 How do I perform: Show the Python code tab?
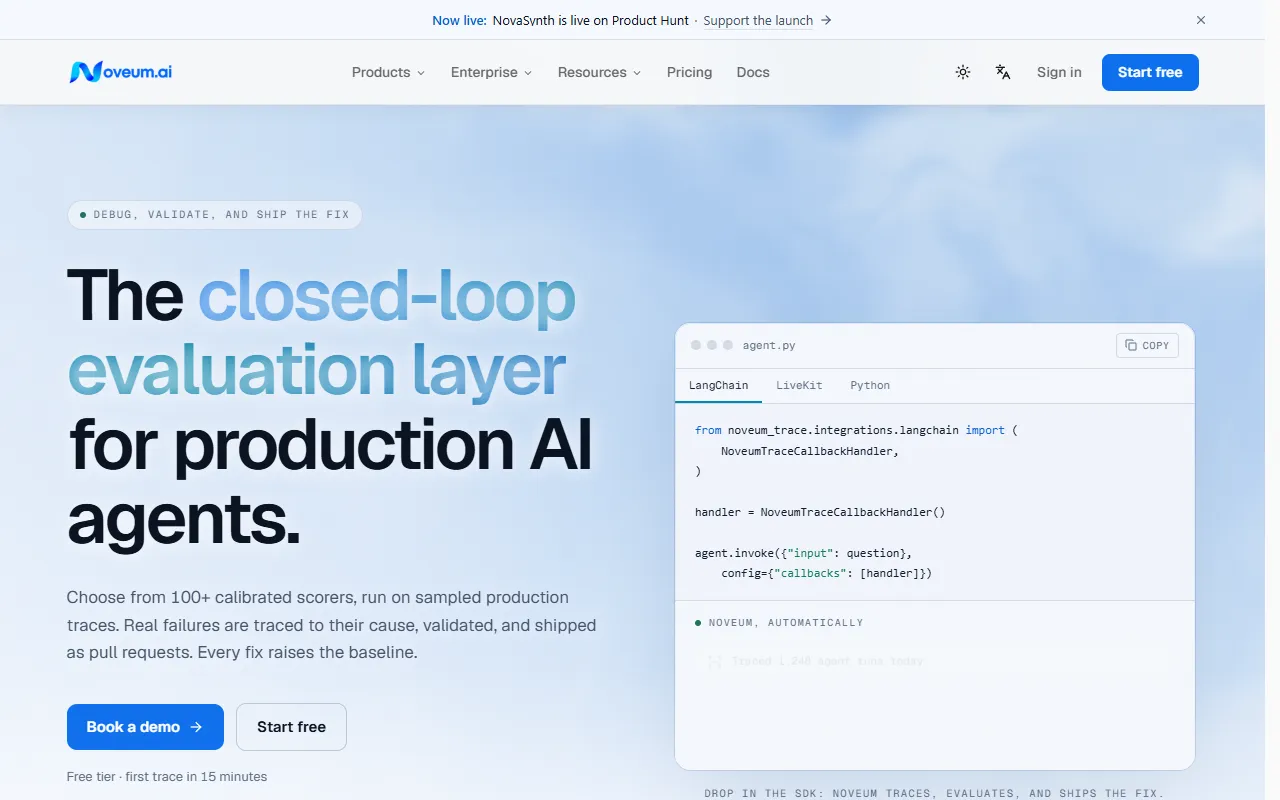[x=870, y=385]
